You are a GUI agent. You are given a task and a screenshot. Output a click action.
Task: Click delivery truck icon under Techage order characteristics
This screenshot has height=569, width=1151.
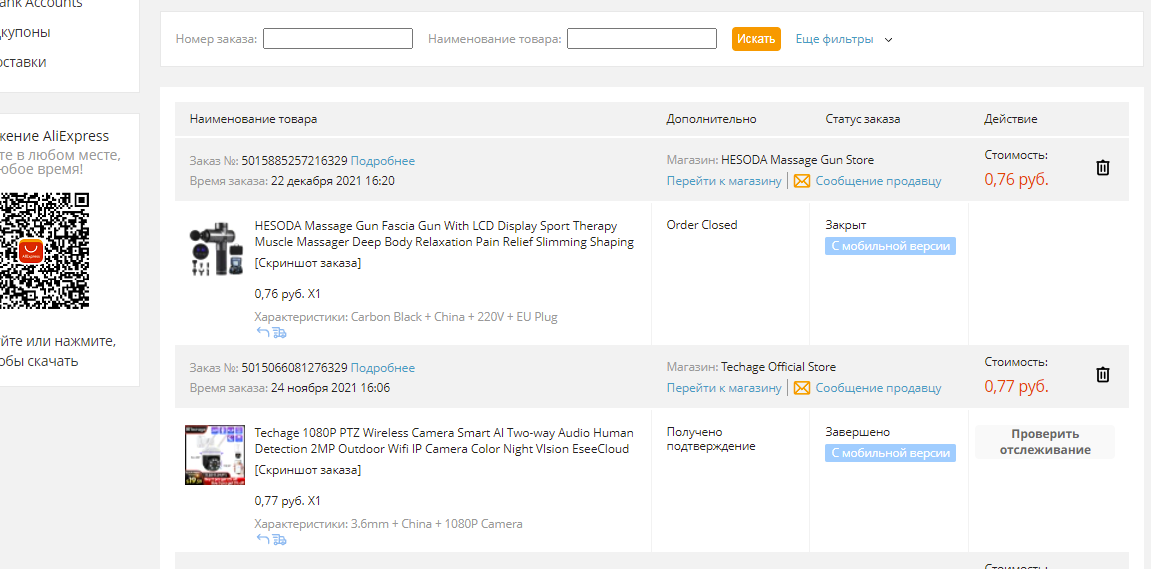279,540
